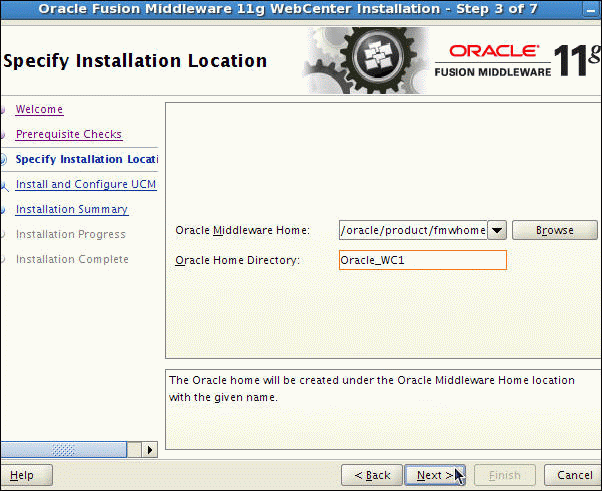Minimize the installer window
The width and height of the screenshot is (602, 491).
pos(590,10)
